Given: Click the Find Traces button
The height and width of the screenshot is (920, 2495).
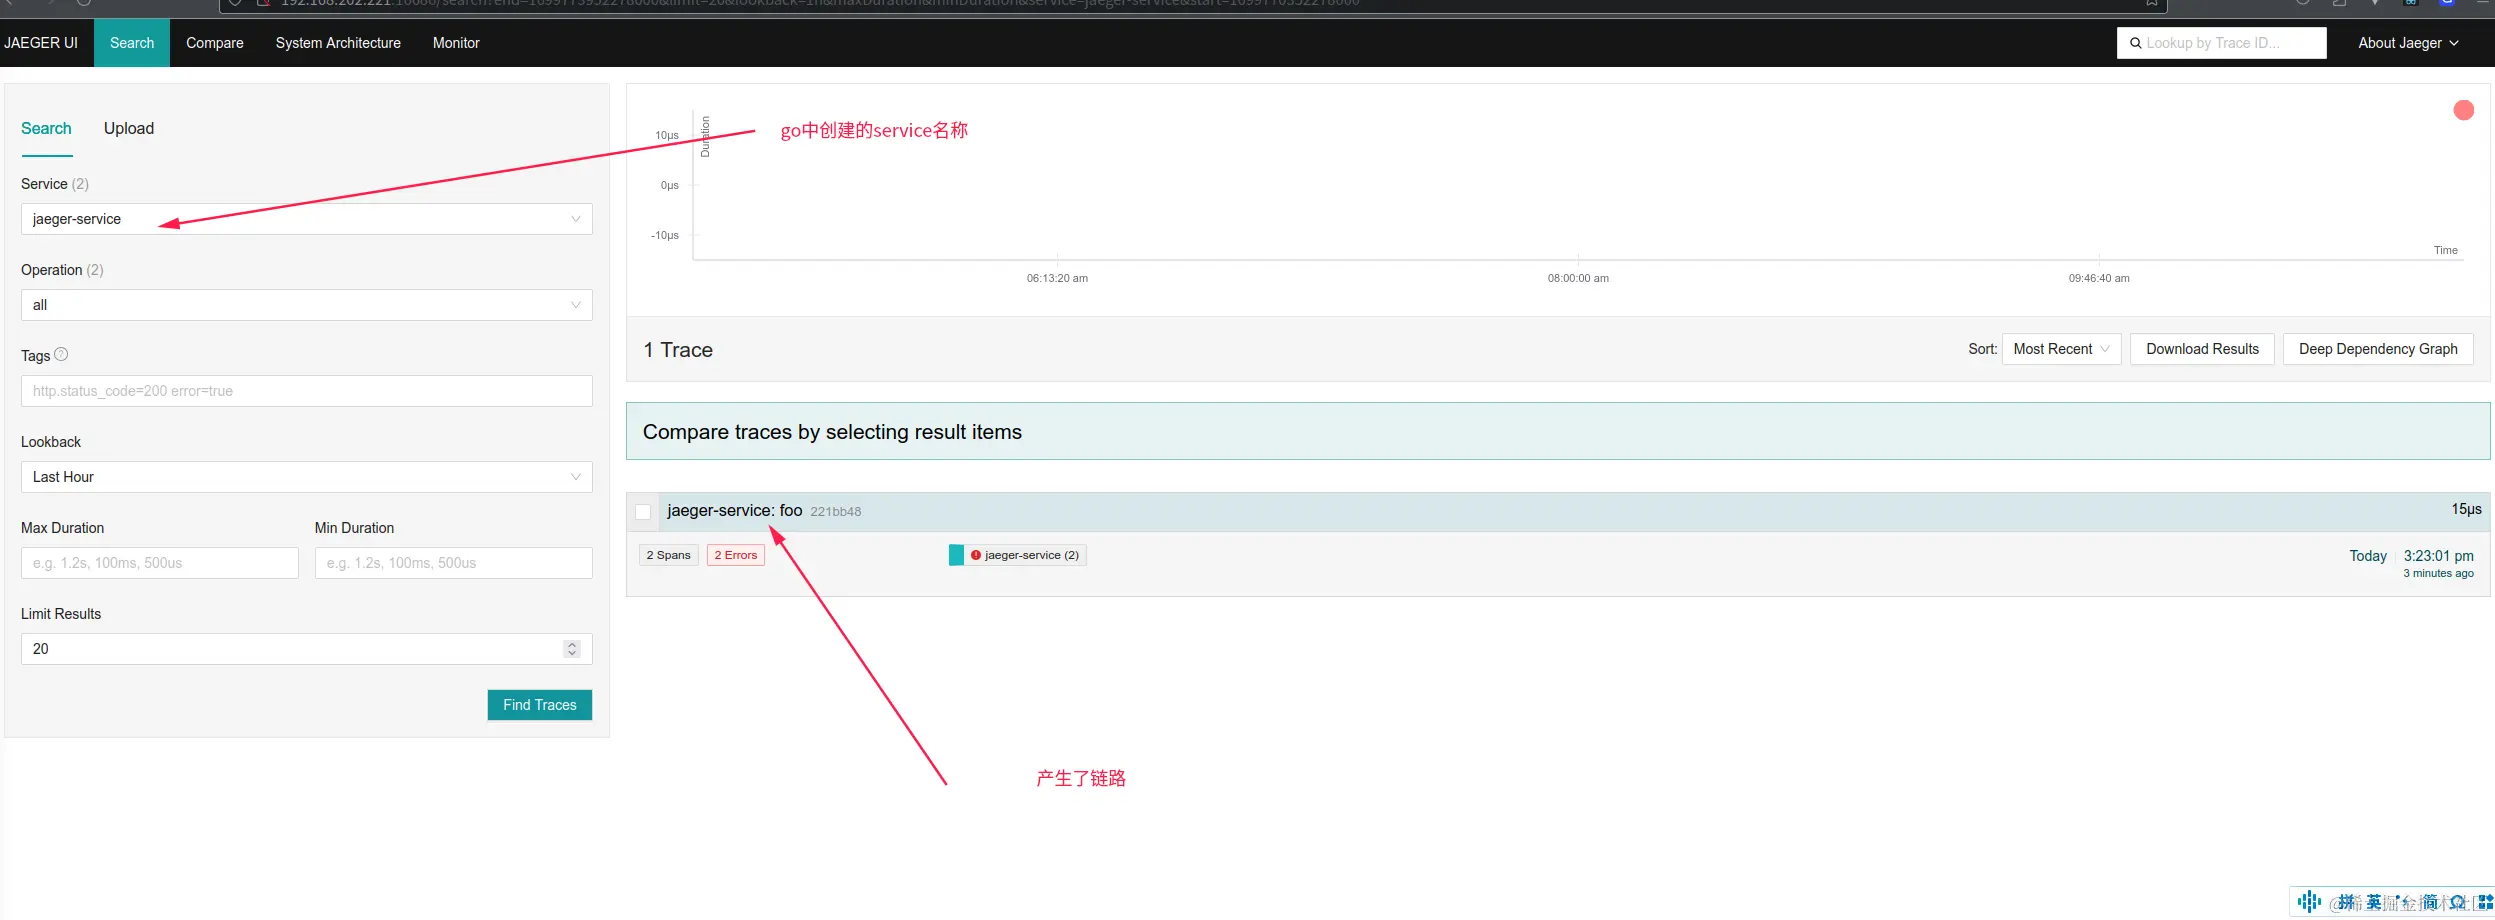Looking at the screenshot, I should click(x=540, y=705).
